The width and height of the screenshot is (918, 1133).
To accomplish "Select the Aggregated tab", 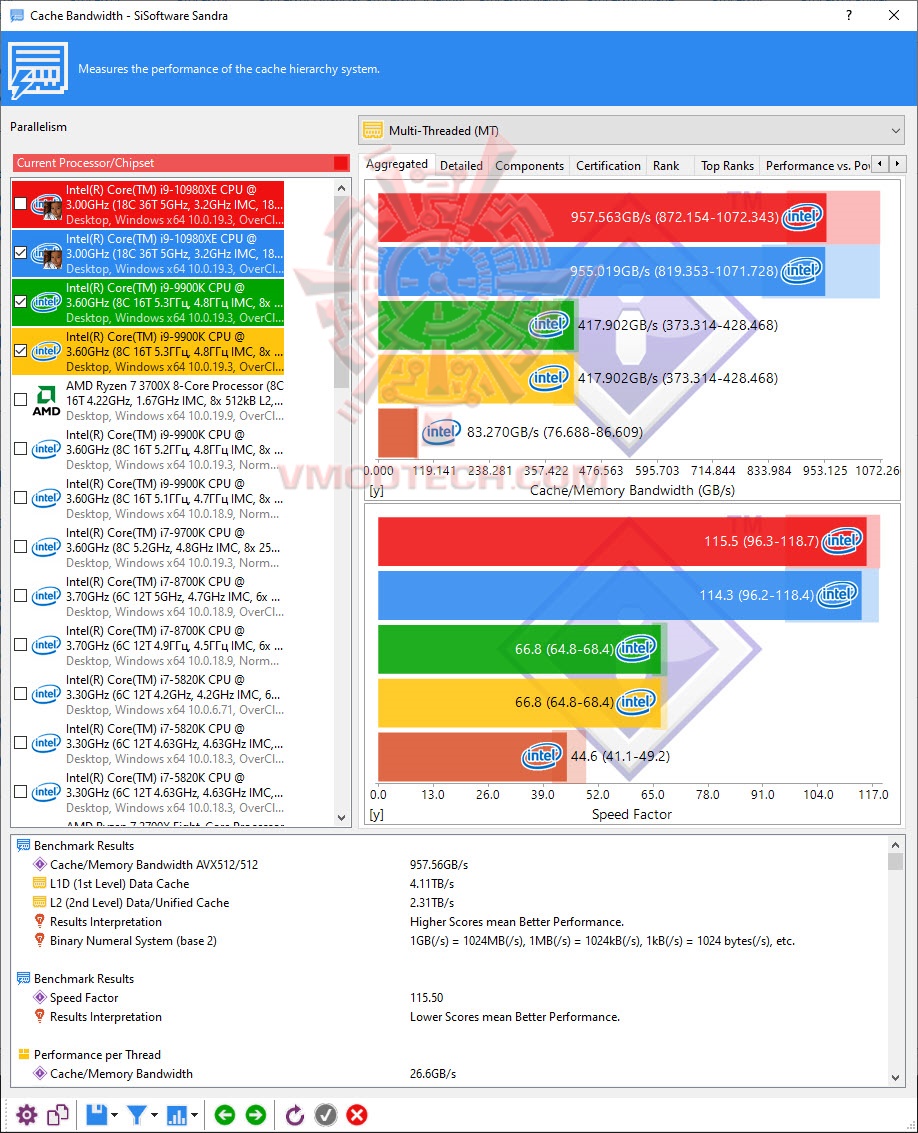I will coord(397,164).
